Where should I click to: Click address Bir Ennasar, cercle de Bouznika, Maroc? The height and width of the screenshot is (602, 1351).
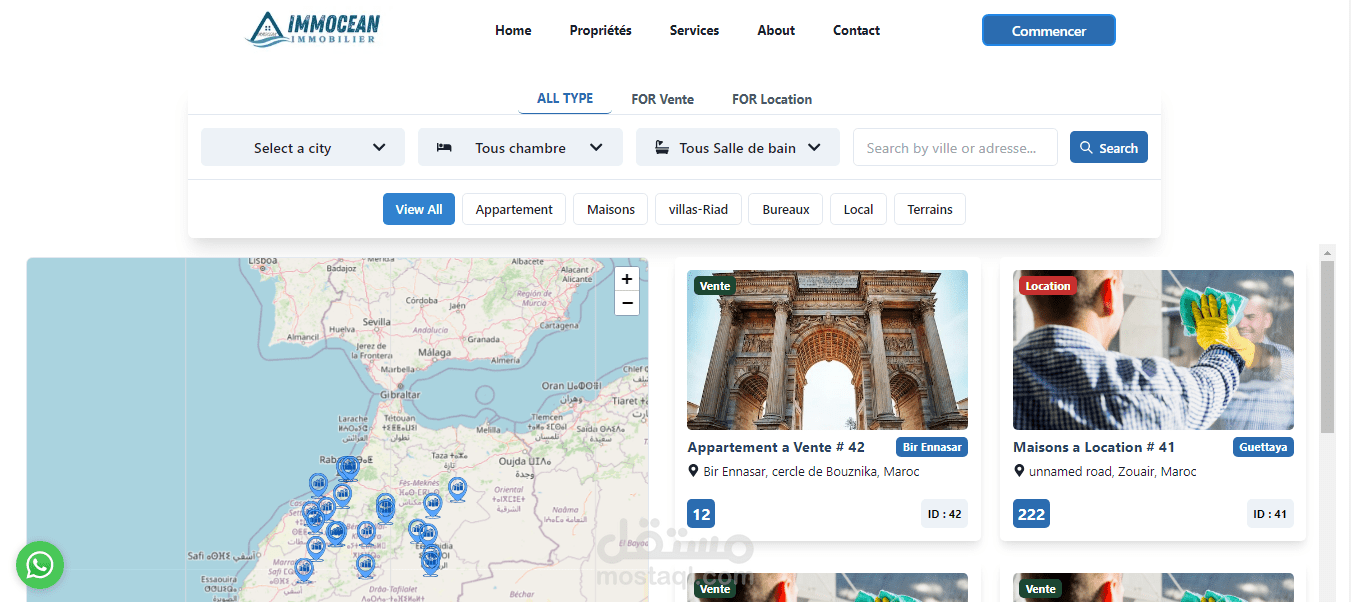point(811,471)
